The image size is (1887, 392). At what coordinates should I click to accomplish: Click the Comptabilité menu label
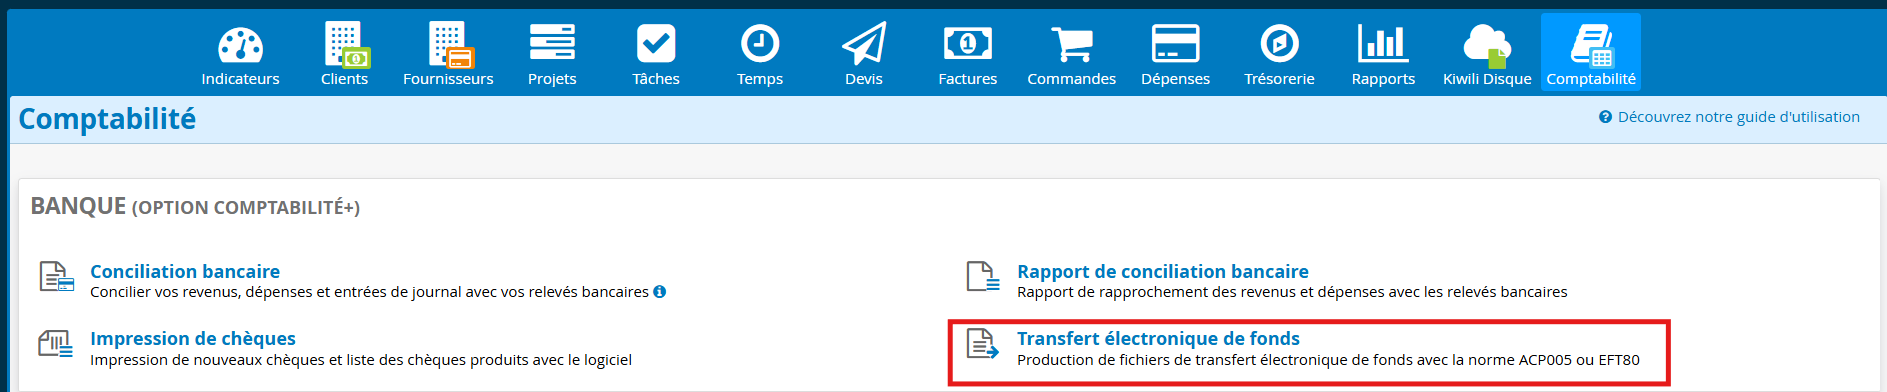tap(1591, 79)
